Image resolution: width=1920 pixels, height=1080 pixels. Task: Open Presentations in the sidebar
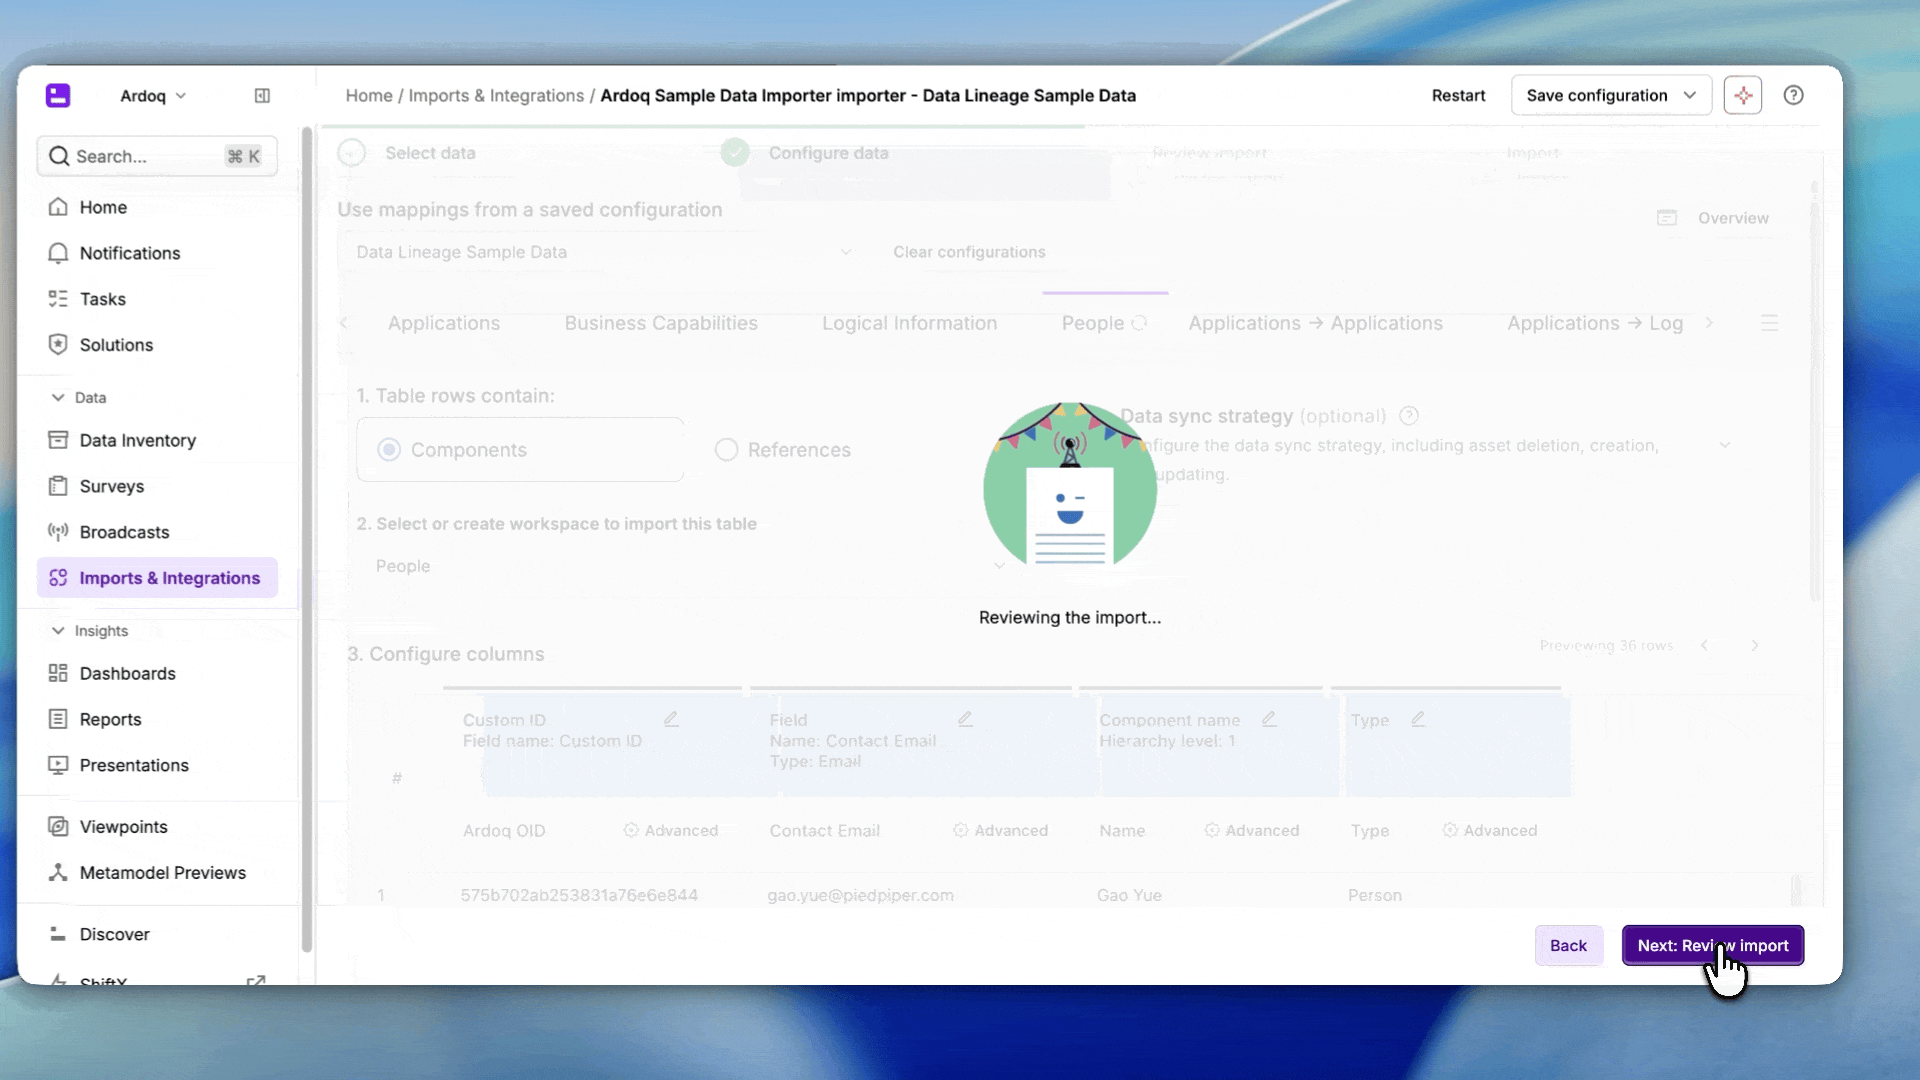(x=157, y=765)
